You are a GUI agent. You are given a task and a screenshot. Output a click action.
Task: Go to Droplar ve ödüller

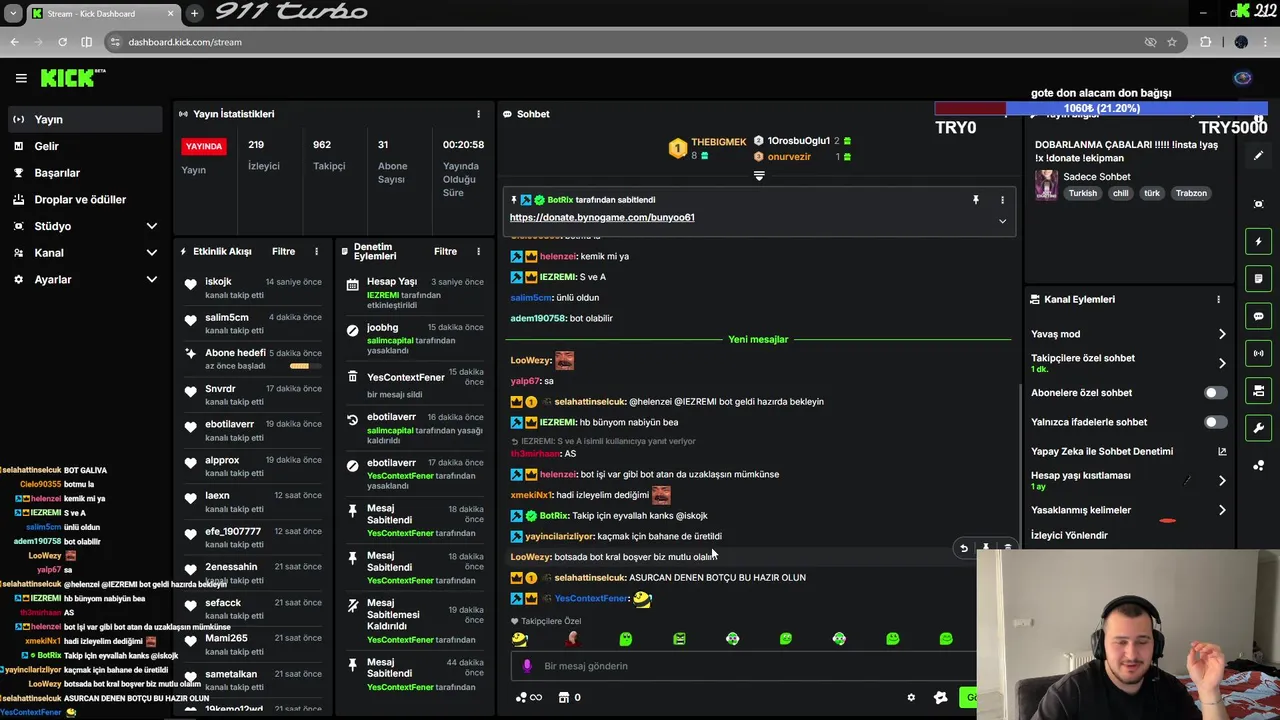click(x=84, y=199)
